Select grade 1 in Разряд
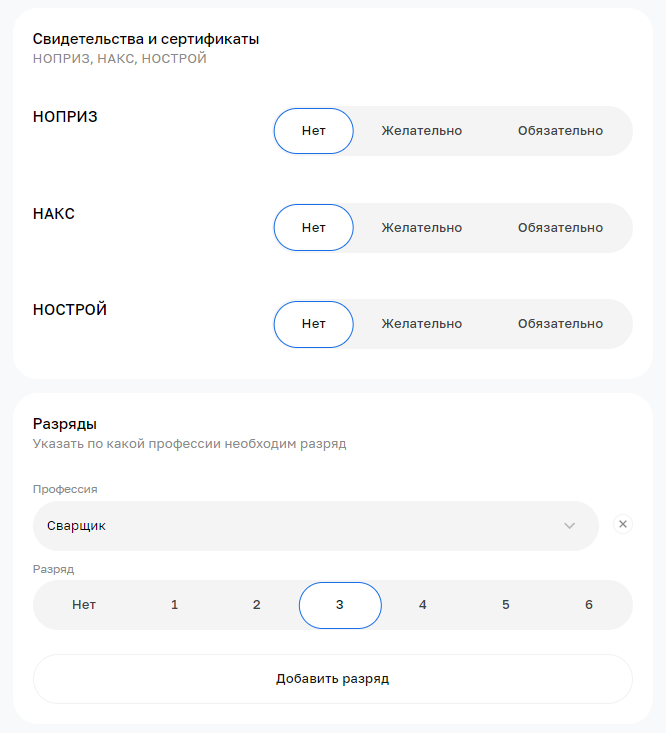 coord(175,605)
